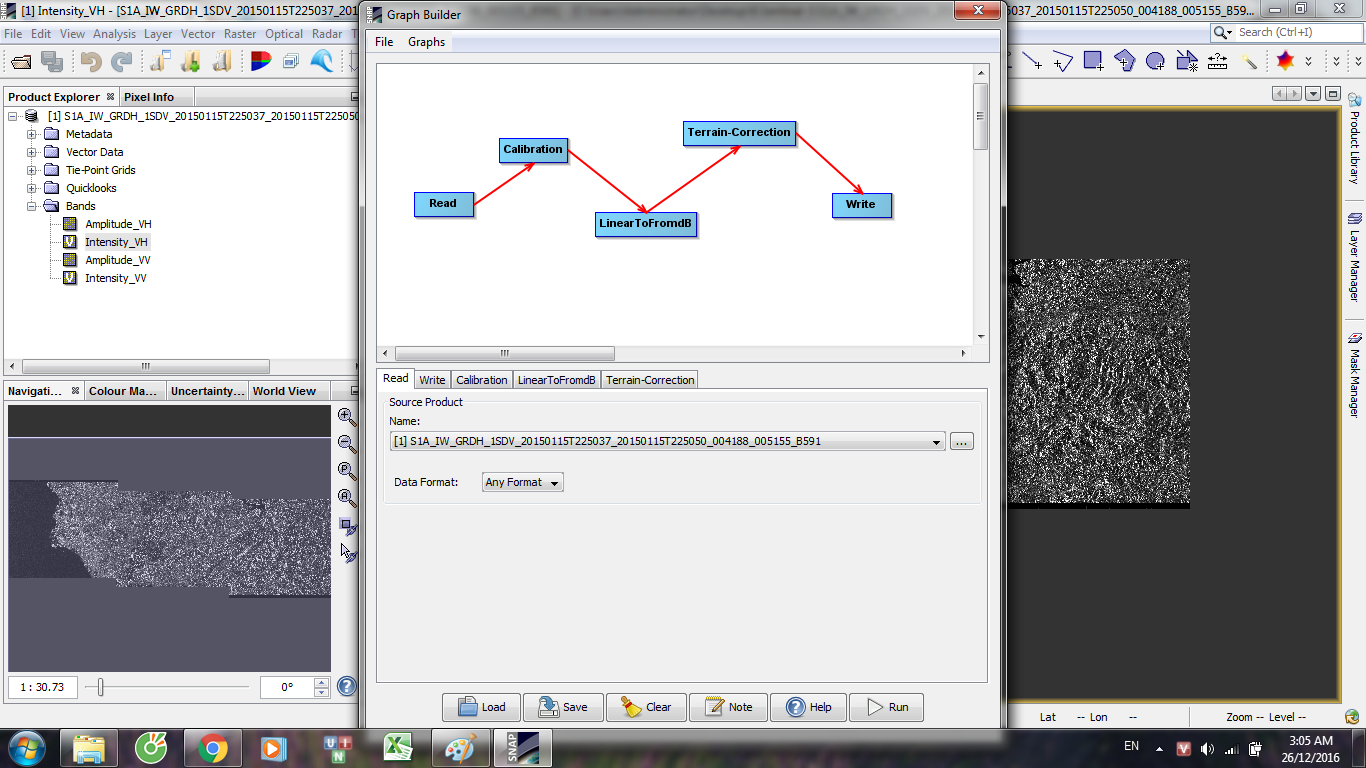1366x768 pixels.
Task: Click the zoom all magnifier icon
Action: pyautogui.click(x=347, y=498)
